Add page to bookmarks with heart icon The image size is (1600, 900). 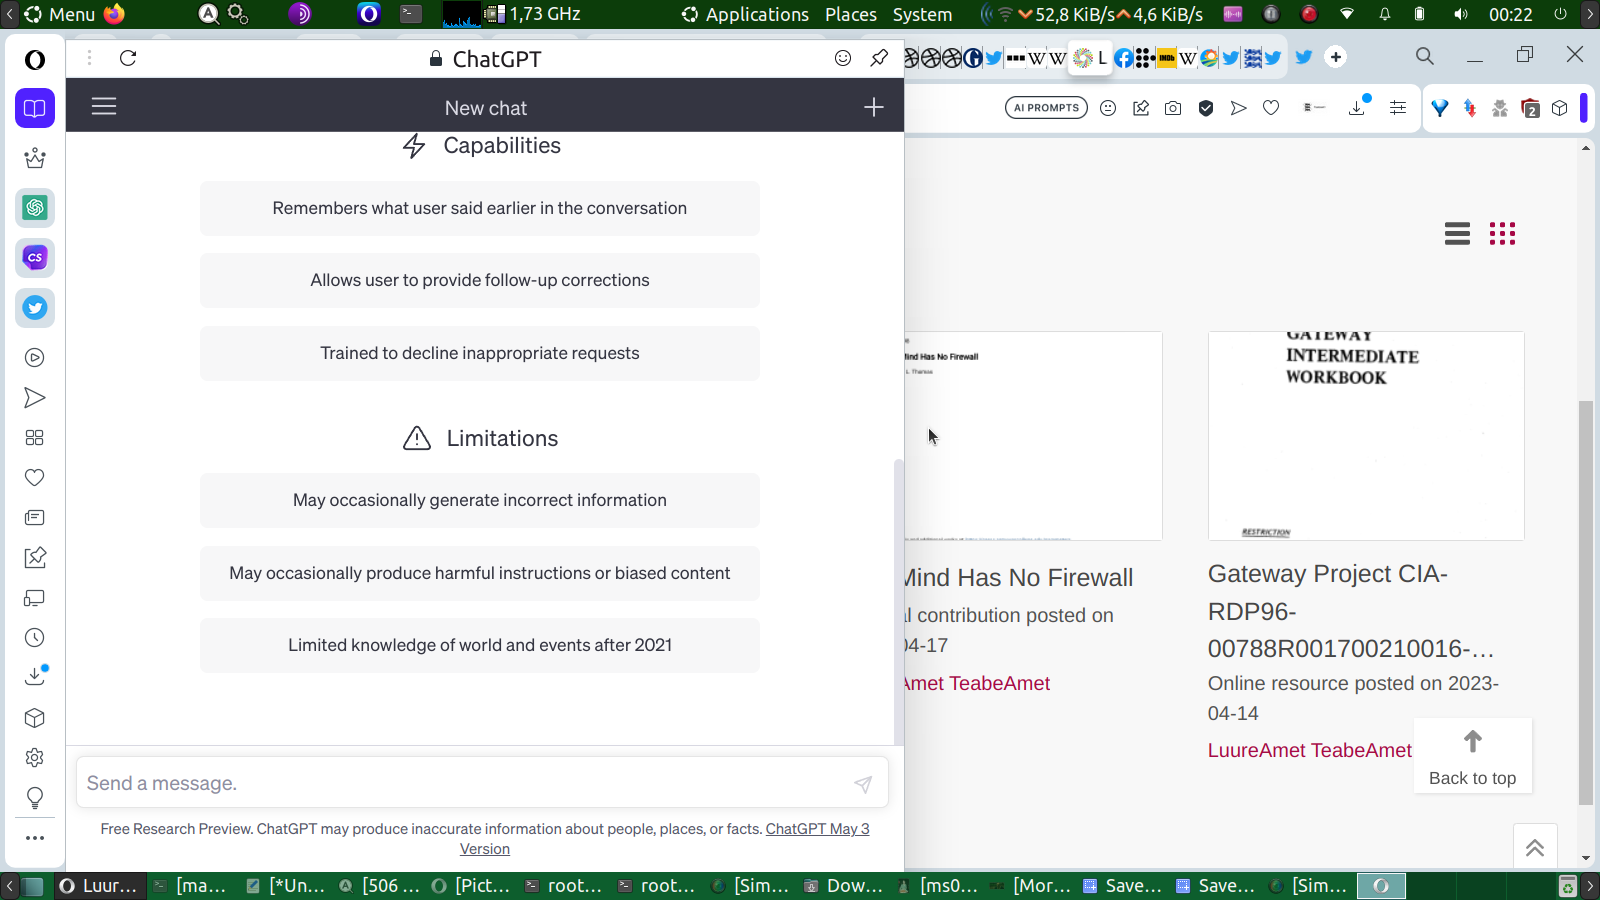pyautogui.click(x=1271, y=108)
